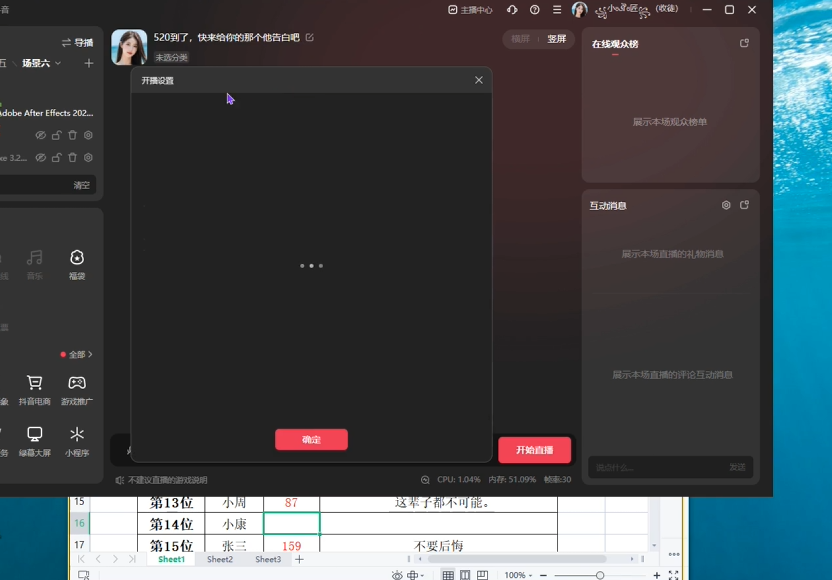Open interactive messages settings gear

coord(726,205)
